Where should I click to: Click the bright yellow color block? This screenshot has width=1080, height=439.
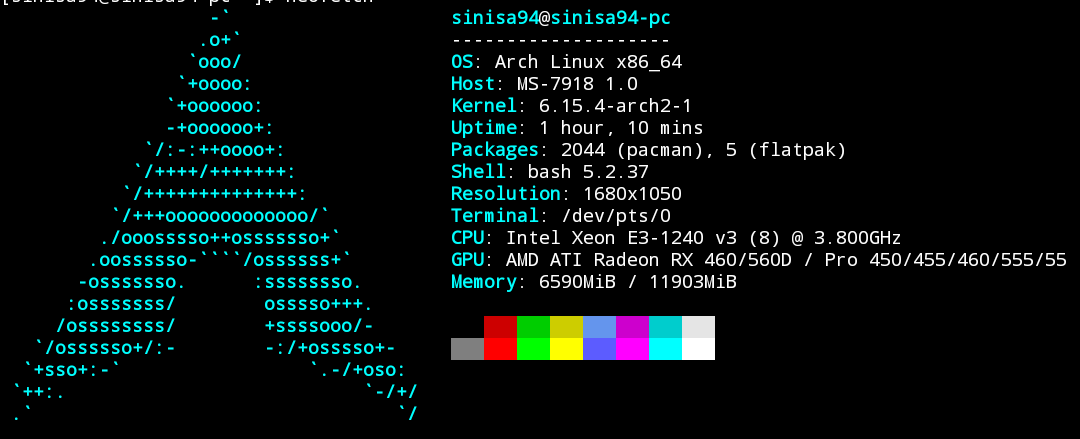[x=566, y=348]
